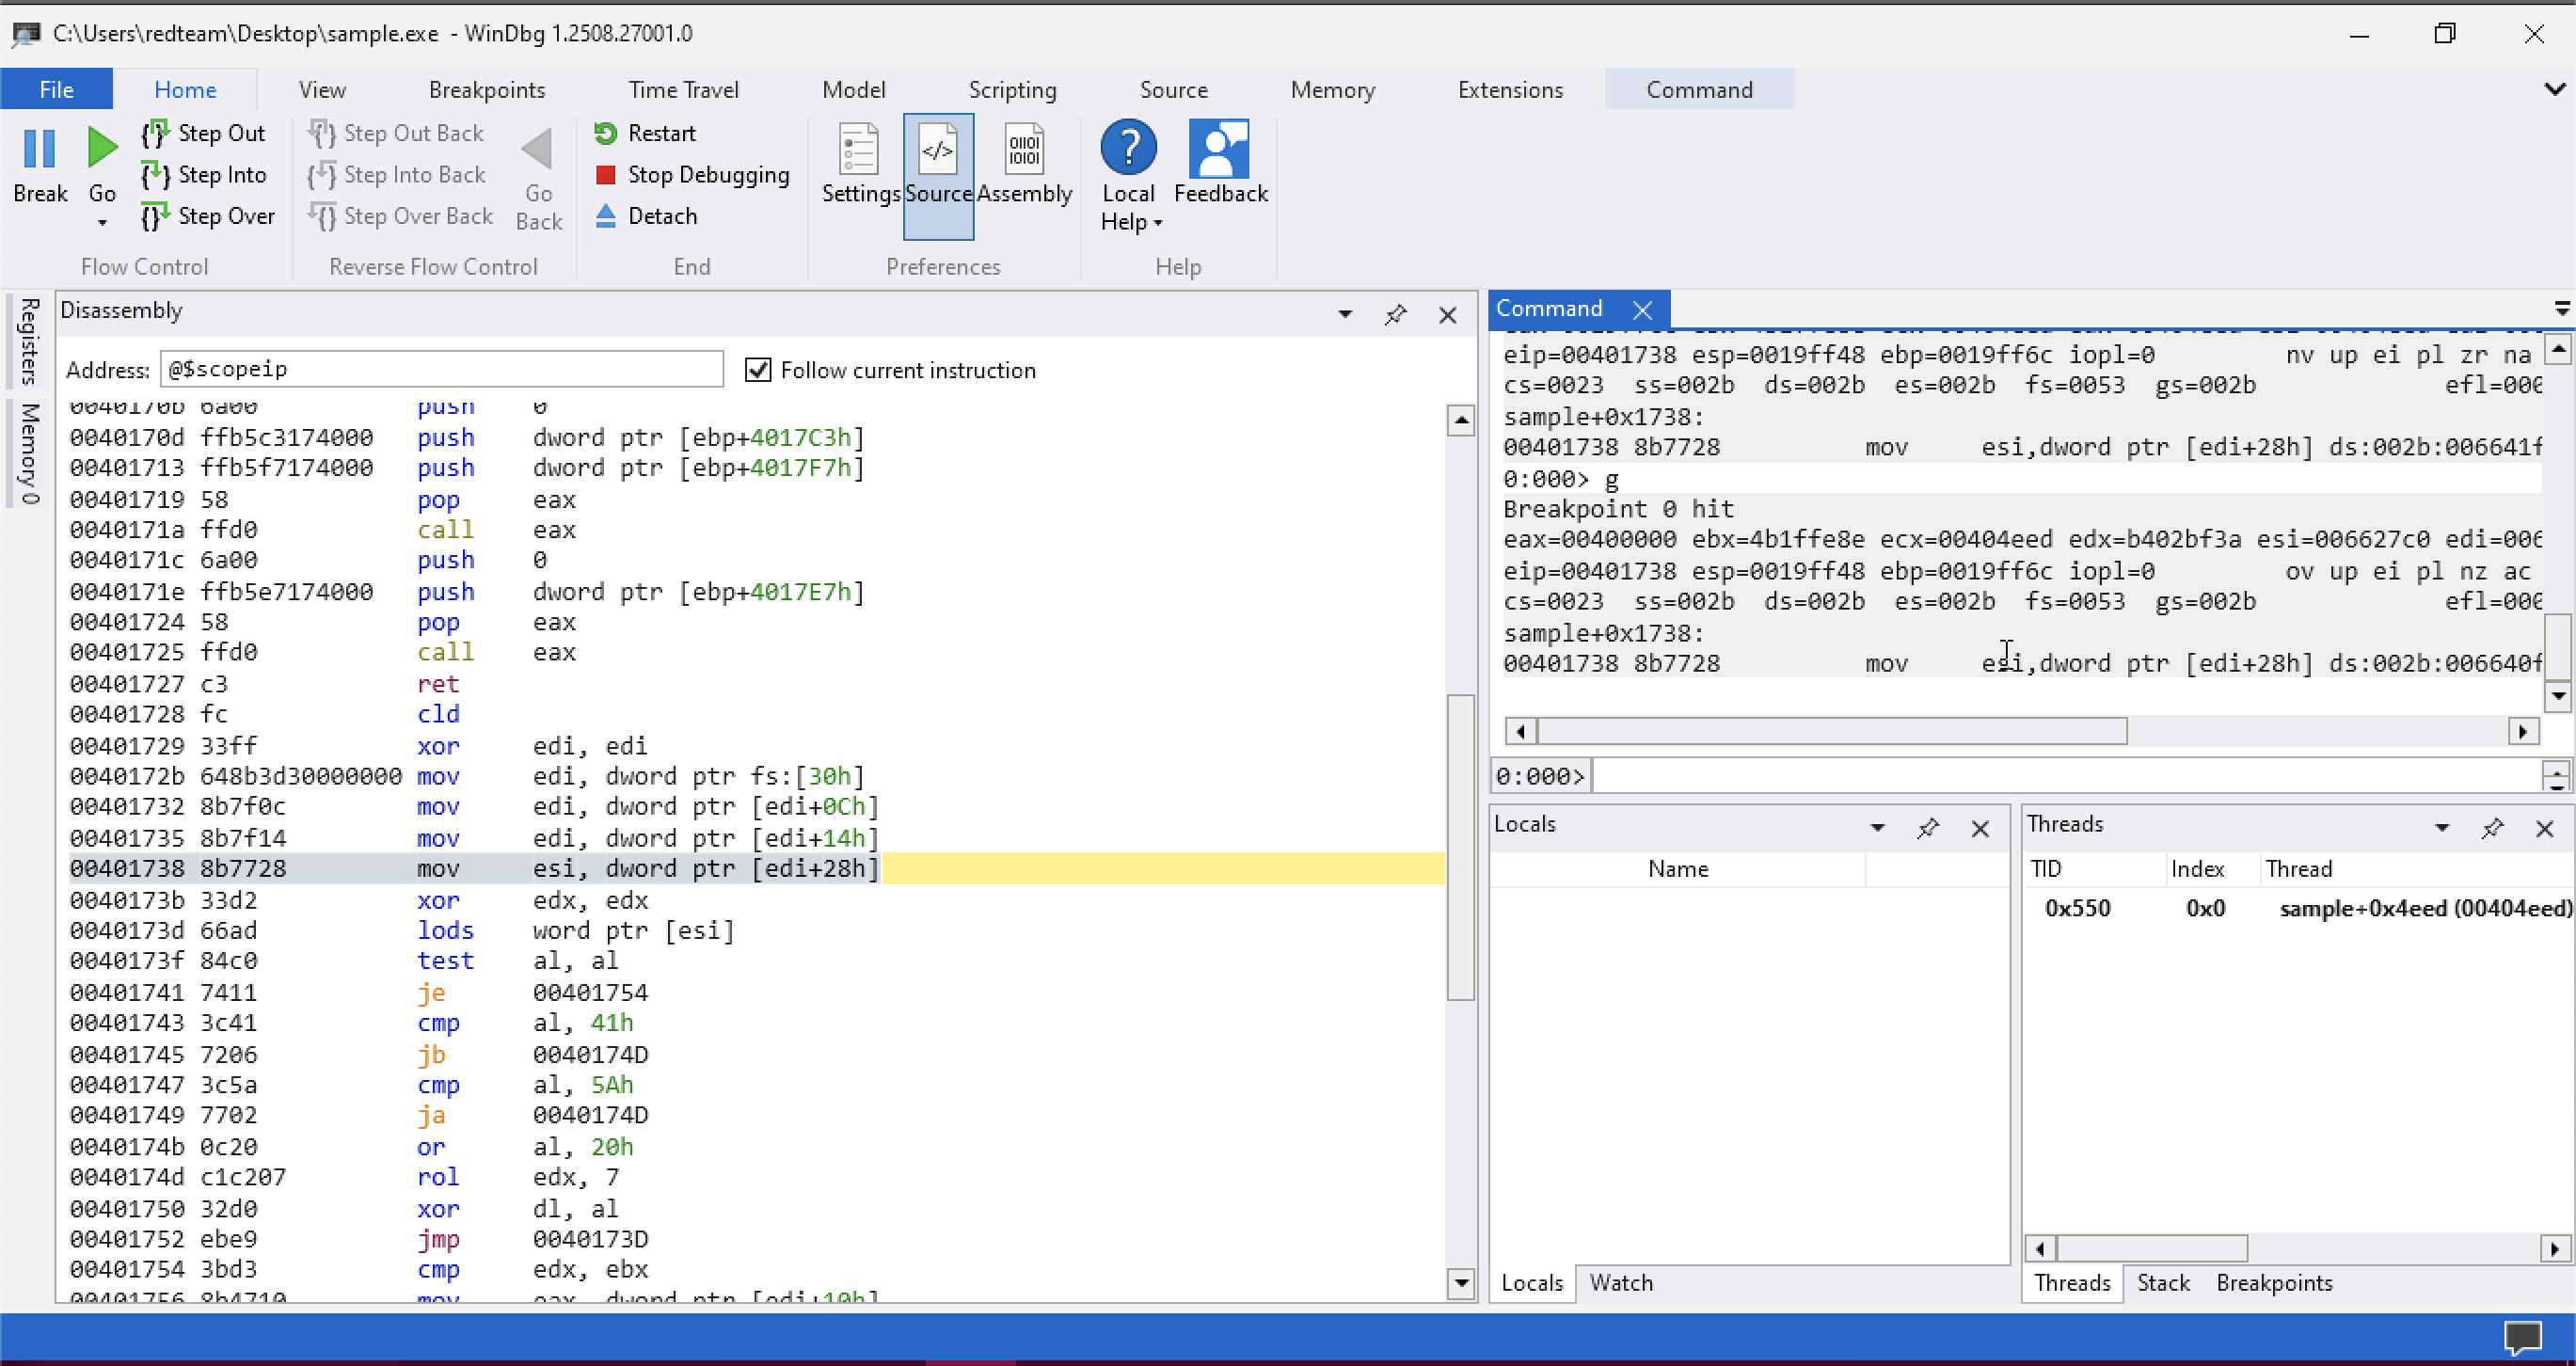The image size is (2576, 1366).
Task: Expand the Local Help dropdown
Action: 1158,223
